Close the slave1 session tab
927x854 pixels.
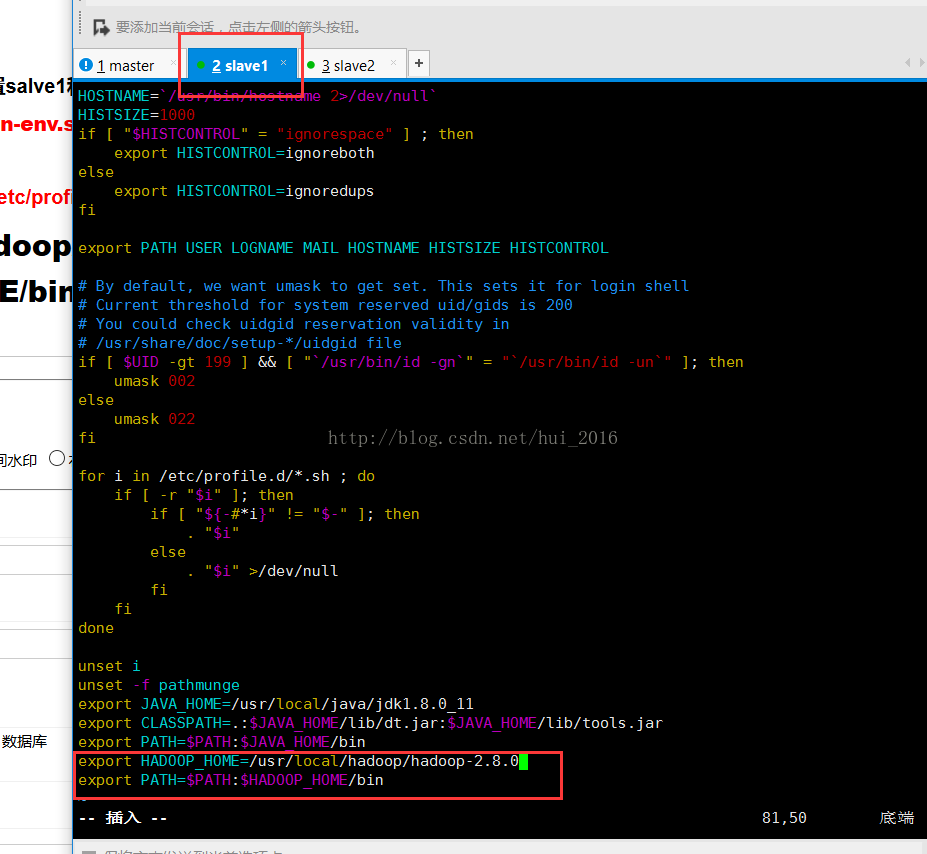[283, 63]
